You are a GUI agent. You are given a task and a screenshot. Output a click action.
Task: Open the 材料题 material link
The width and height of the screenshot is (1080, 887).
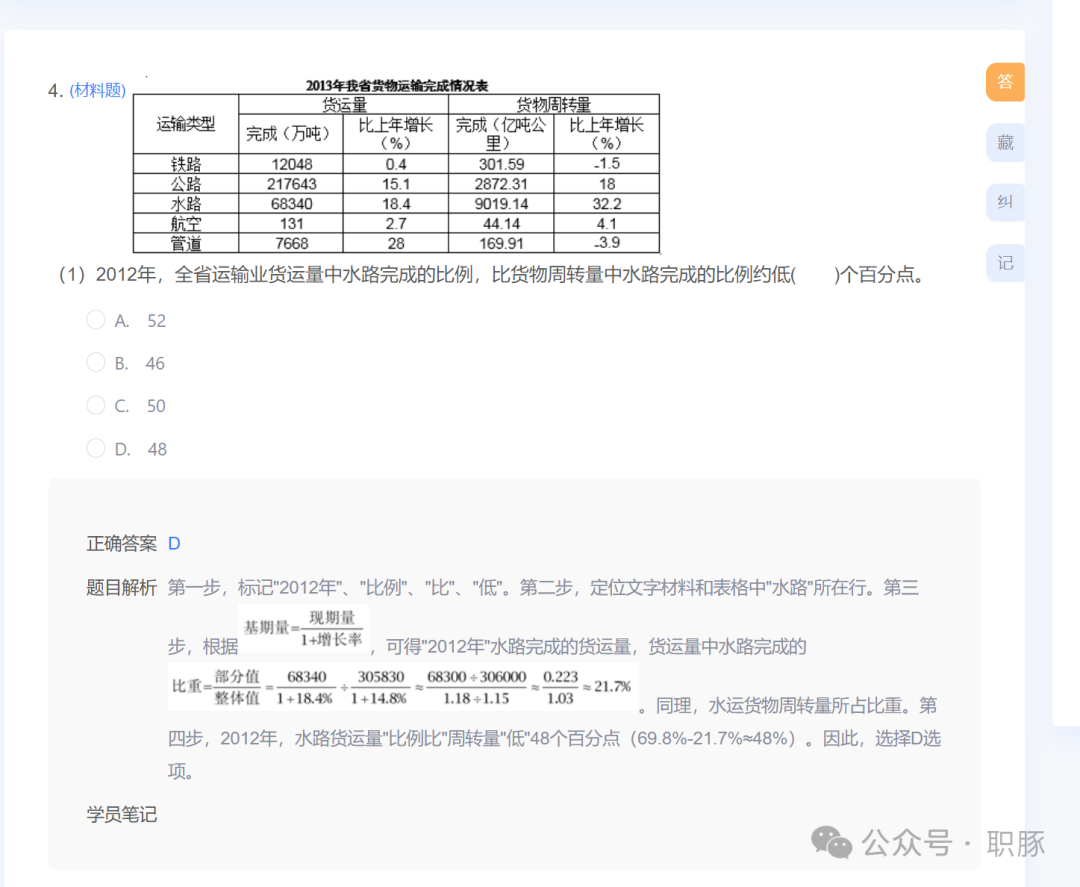click(96, 89)
